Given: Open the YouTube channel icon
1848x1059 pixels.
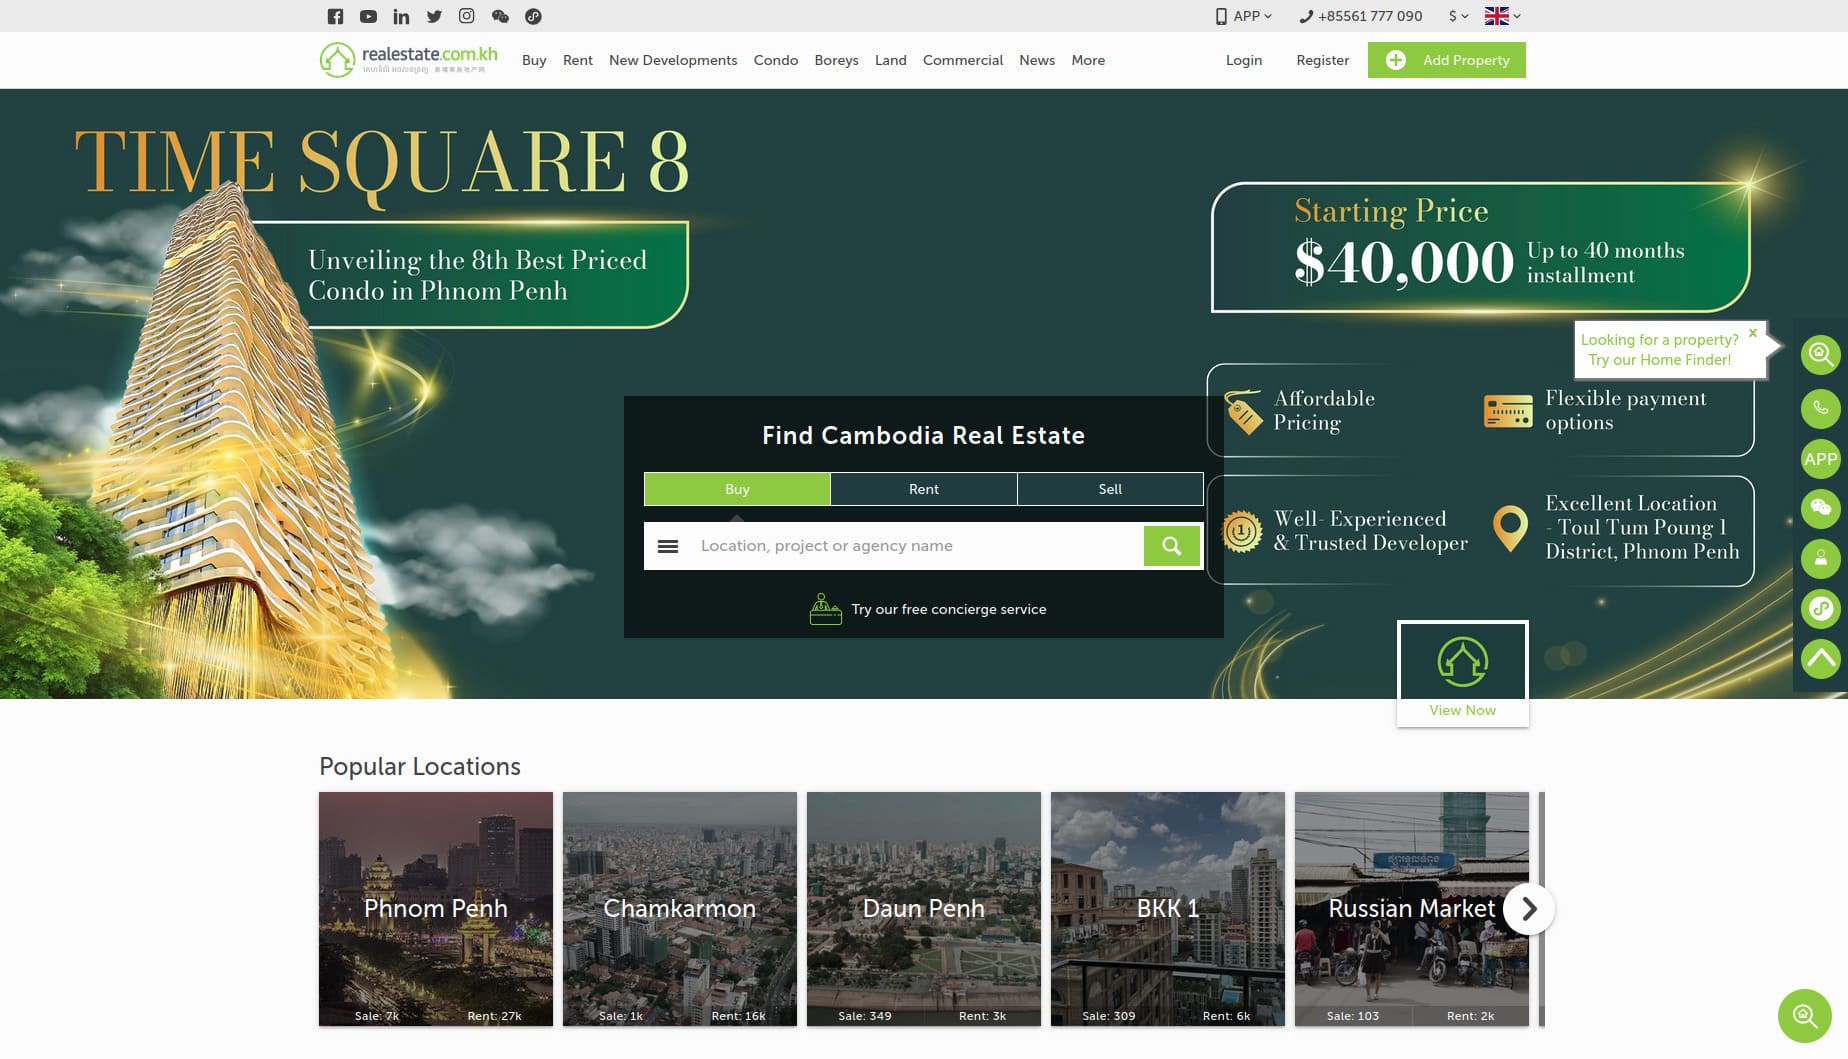Looking at the screenshot, I should (x=368, y=16).
